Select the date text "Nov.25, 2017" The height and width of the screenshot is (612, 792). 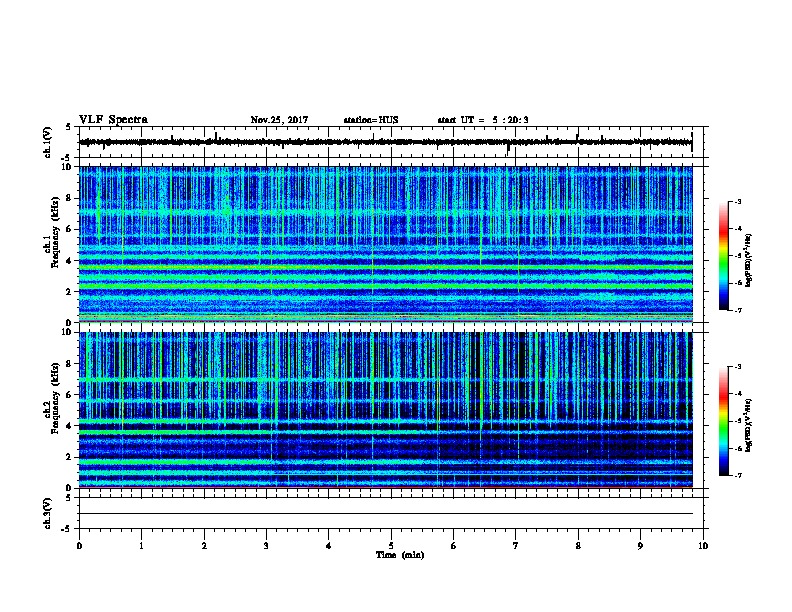tap(279, 120)
